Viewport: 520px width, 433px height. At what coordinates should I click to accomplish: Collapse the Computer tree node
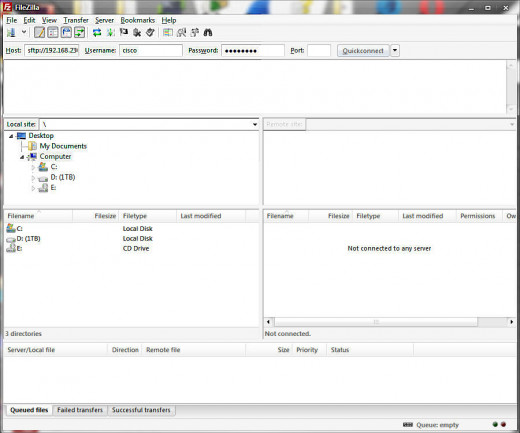(x=22, y=157)
